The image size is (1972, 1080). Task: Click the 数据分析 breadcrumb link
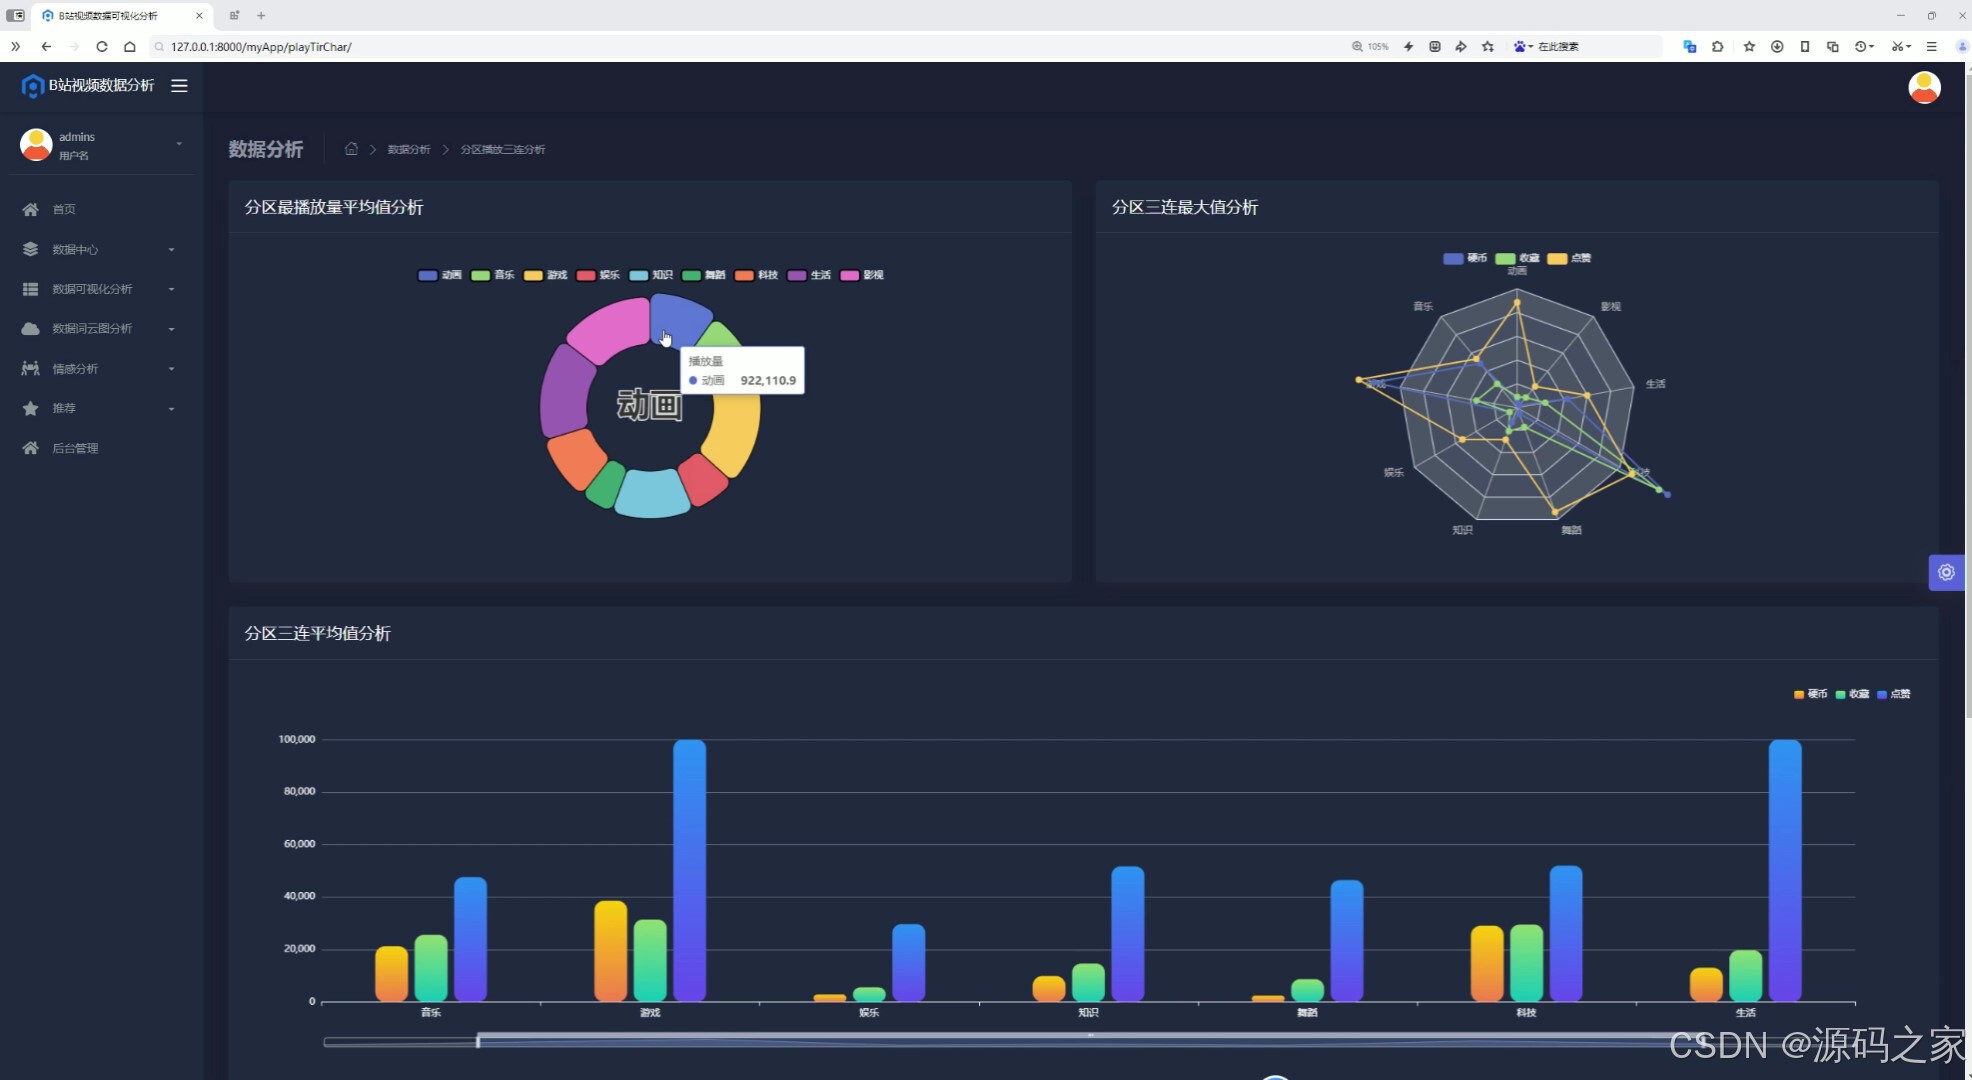click(409, 149)
